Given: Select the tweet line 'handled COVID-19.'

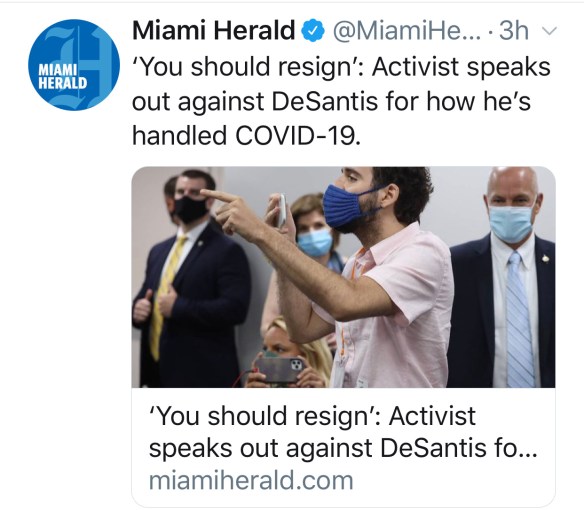Looking at the screenshot, I should tap(247, 135).
